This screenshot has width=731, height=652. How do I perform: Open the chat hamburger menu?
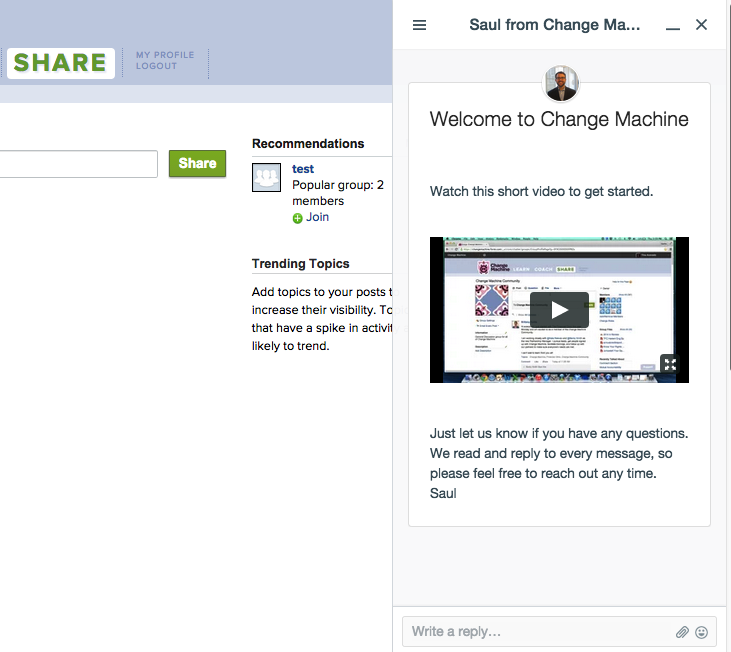click(x=419, y=25)
